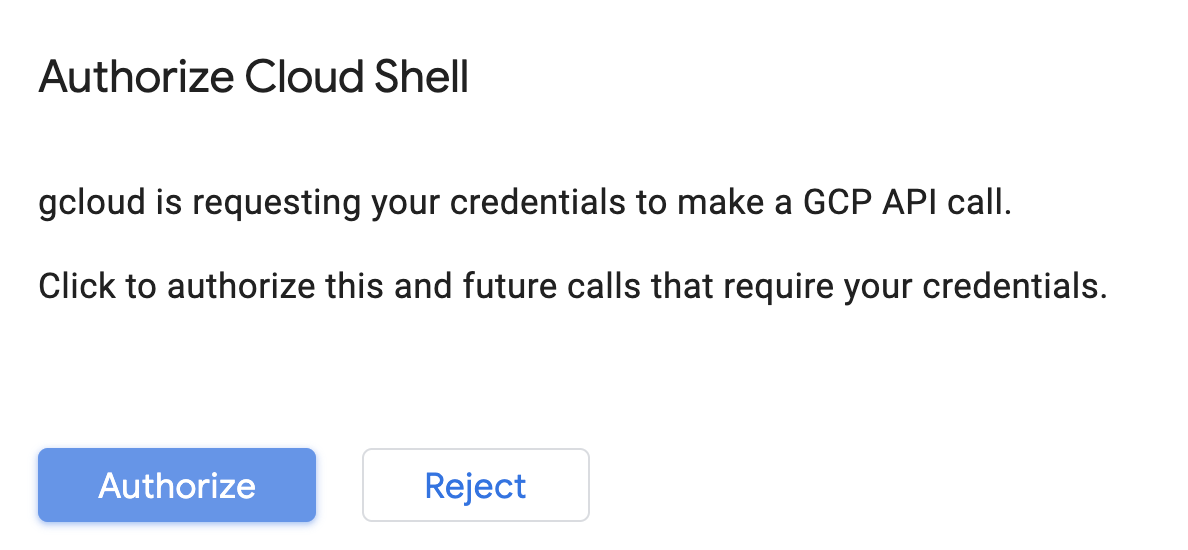Click the word 'Shell' in the heading

click(x=419, y=77)
